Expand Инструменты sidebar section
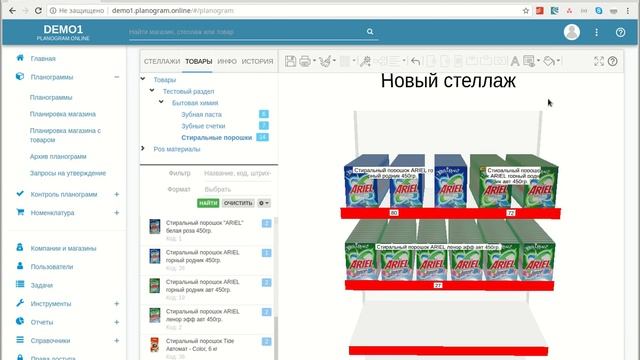 [116, 304]
